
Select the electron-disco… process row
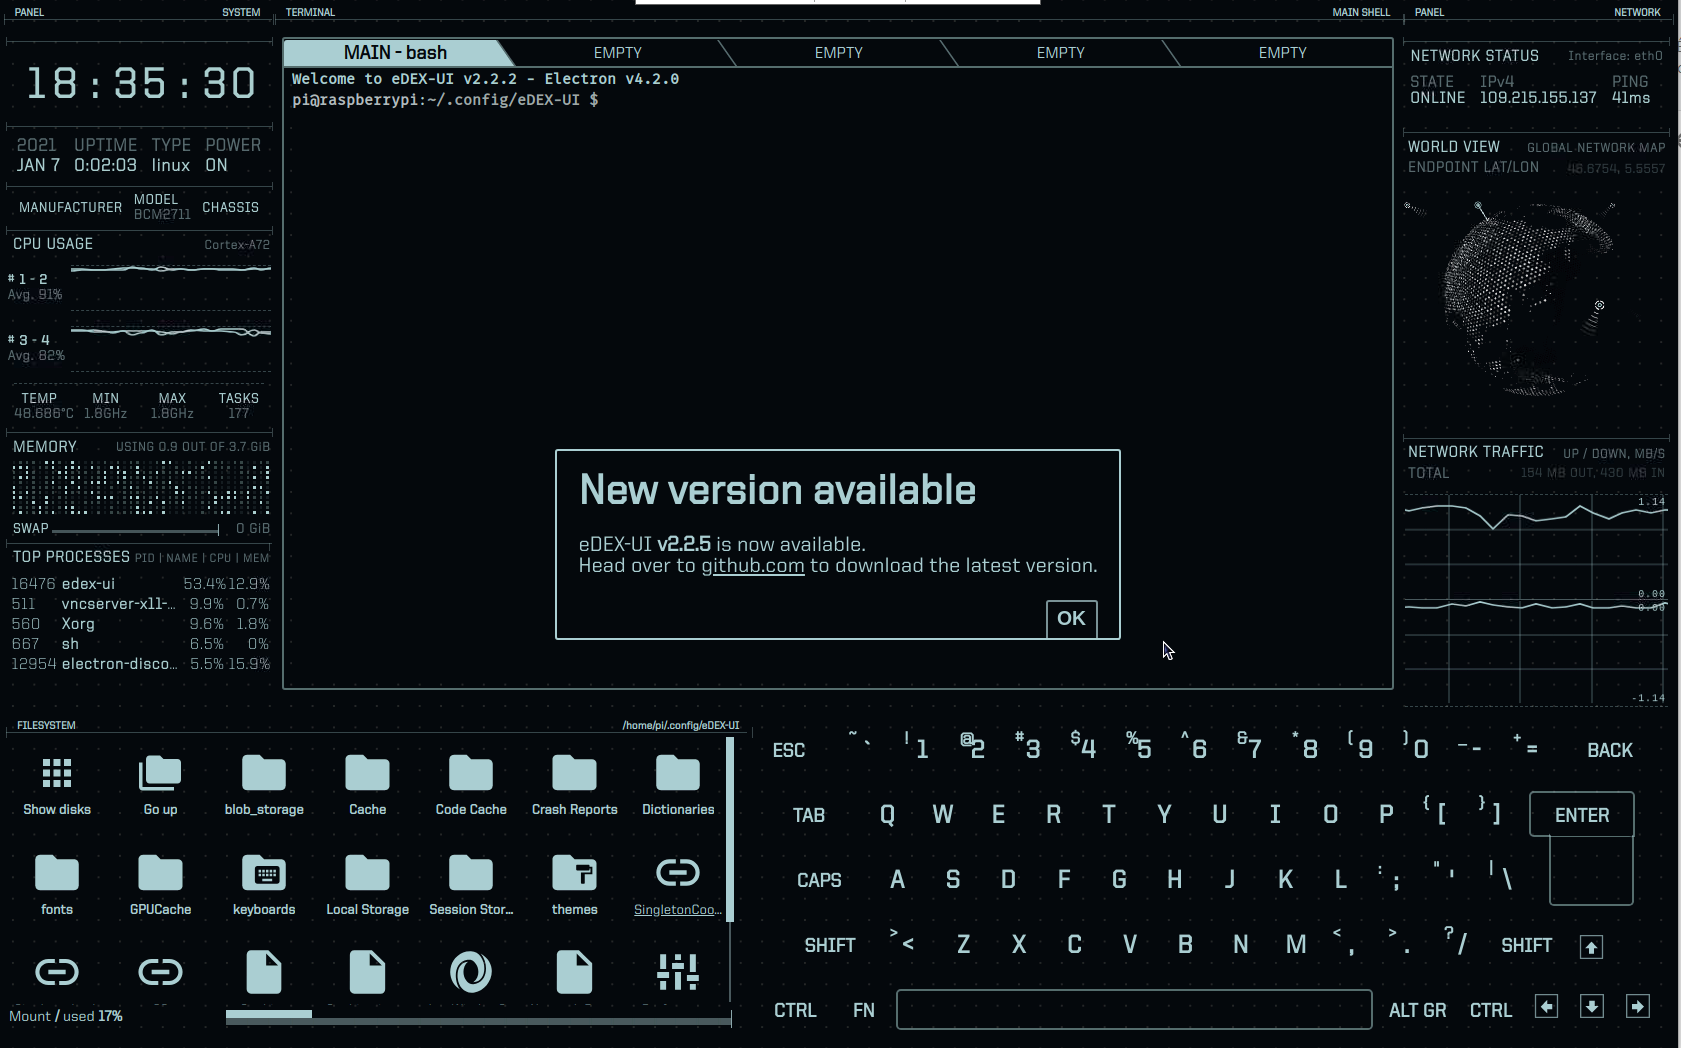[x=140, y=664]
